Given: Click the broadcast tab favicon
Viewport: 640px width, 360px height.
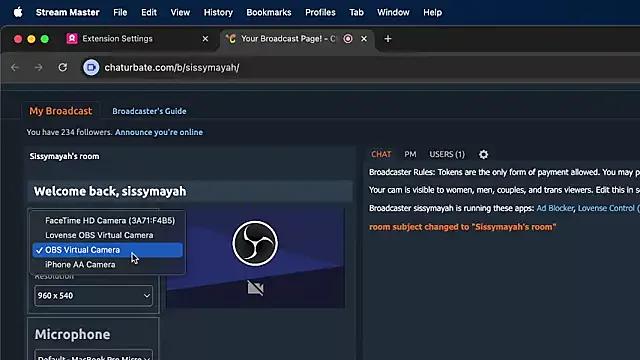Looking at the screenshot, I should coord(231,38).
